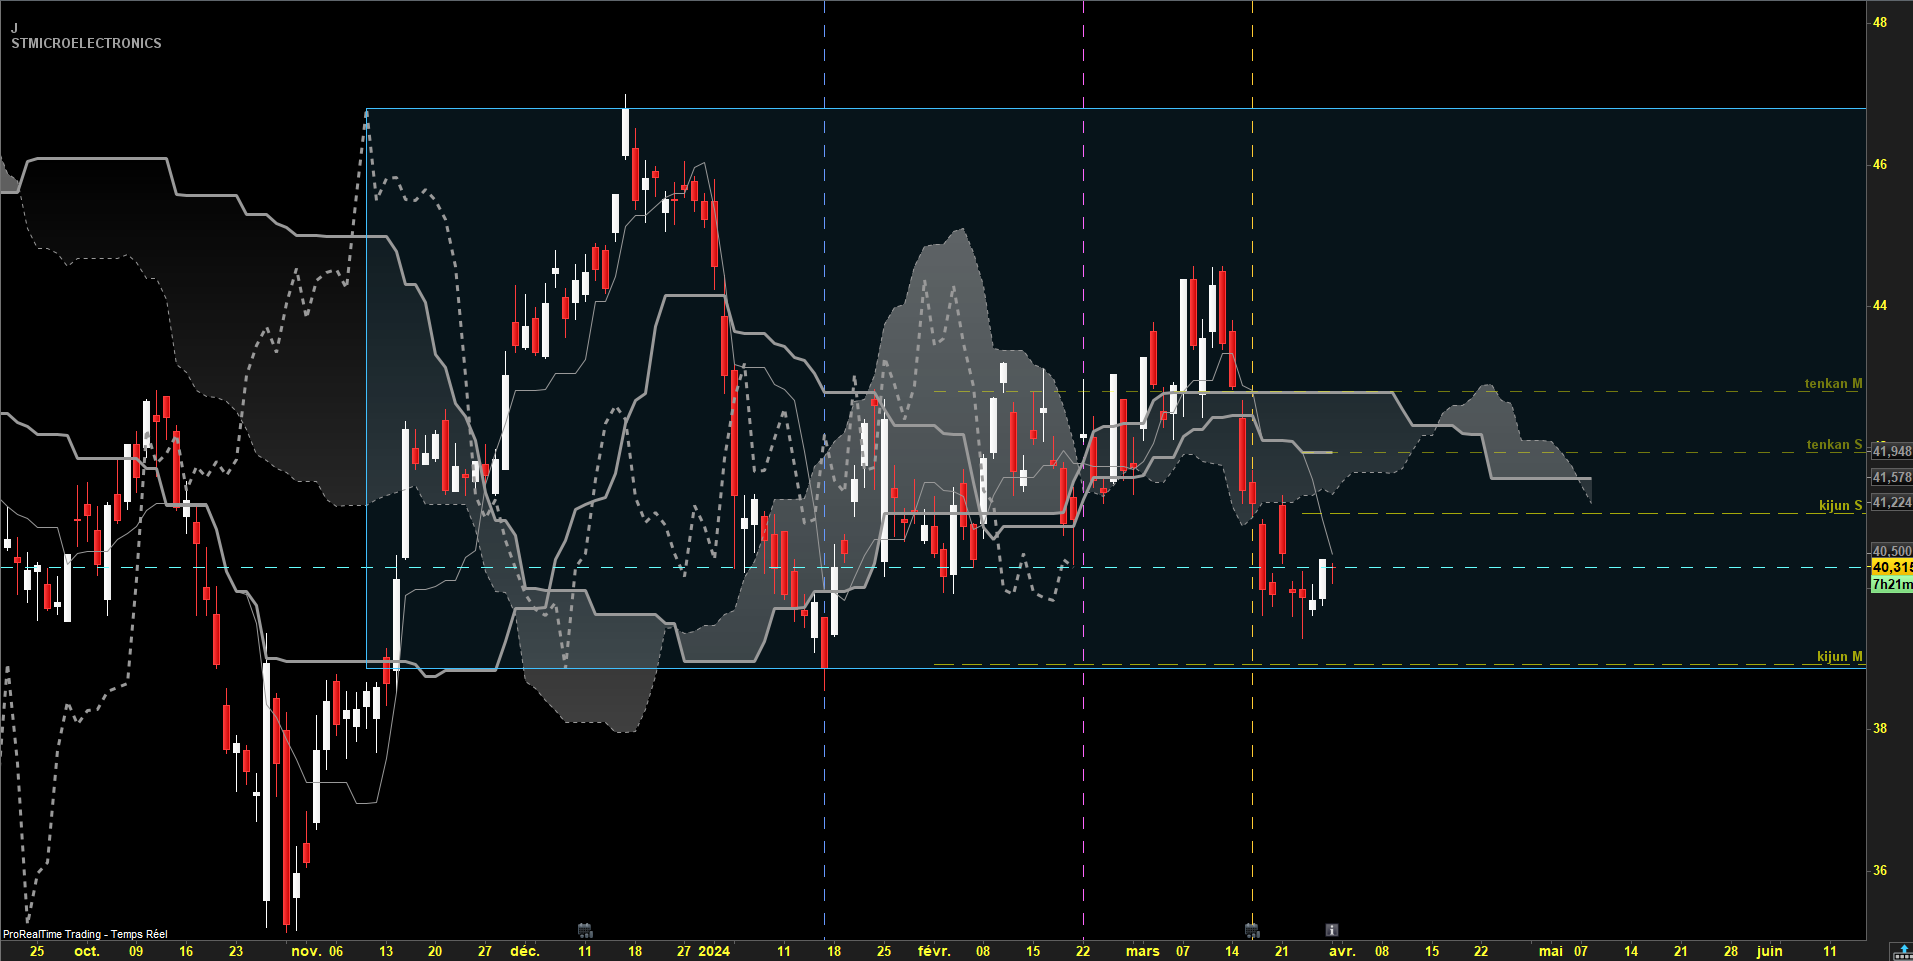Click the STMICROELECTRONICS instrument title
Screen dimensions: 1913x961
pyautogui.click(x=86, y=43)
